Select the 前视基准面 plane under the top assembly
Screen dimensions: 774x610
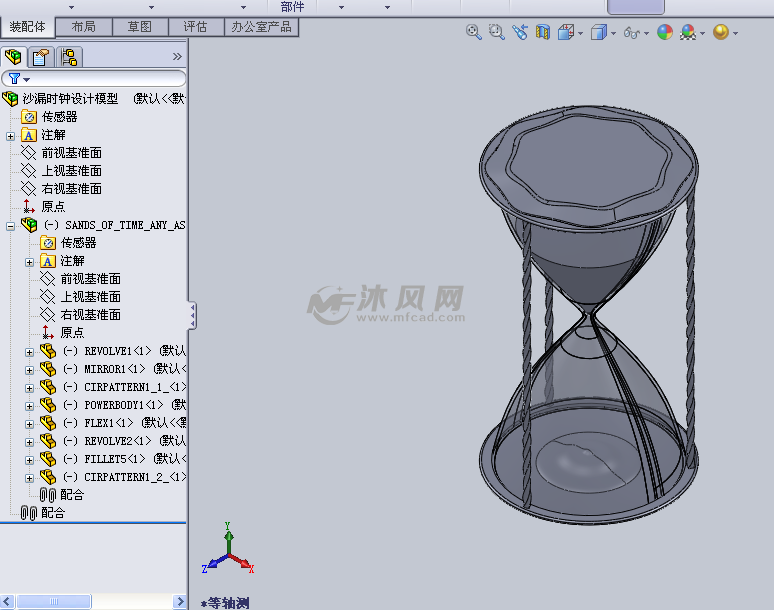click(x=71, y=153)
